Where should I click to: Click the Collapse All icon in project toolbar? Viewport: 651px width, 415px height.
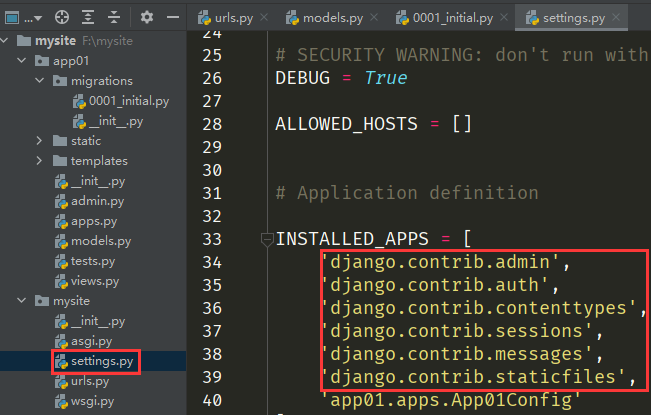(x=114, y=17)
